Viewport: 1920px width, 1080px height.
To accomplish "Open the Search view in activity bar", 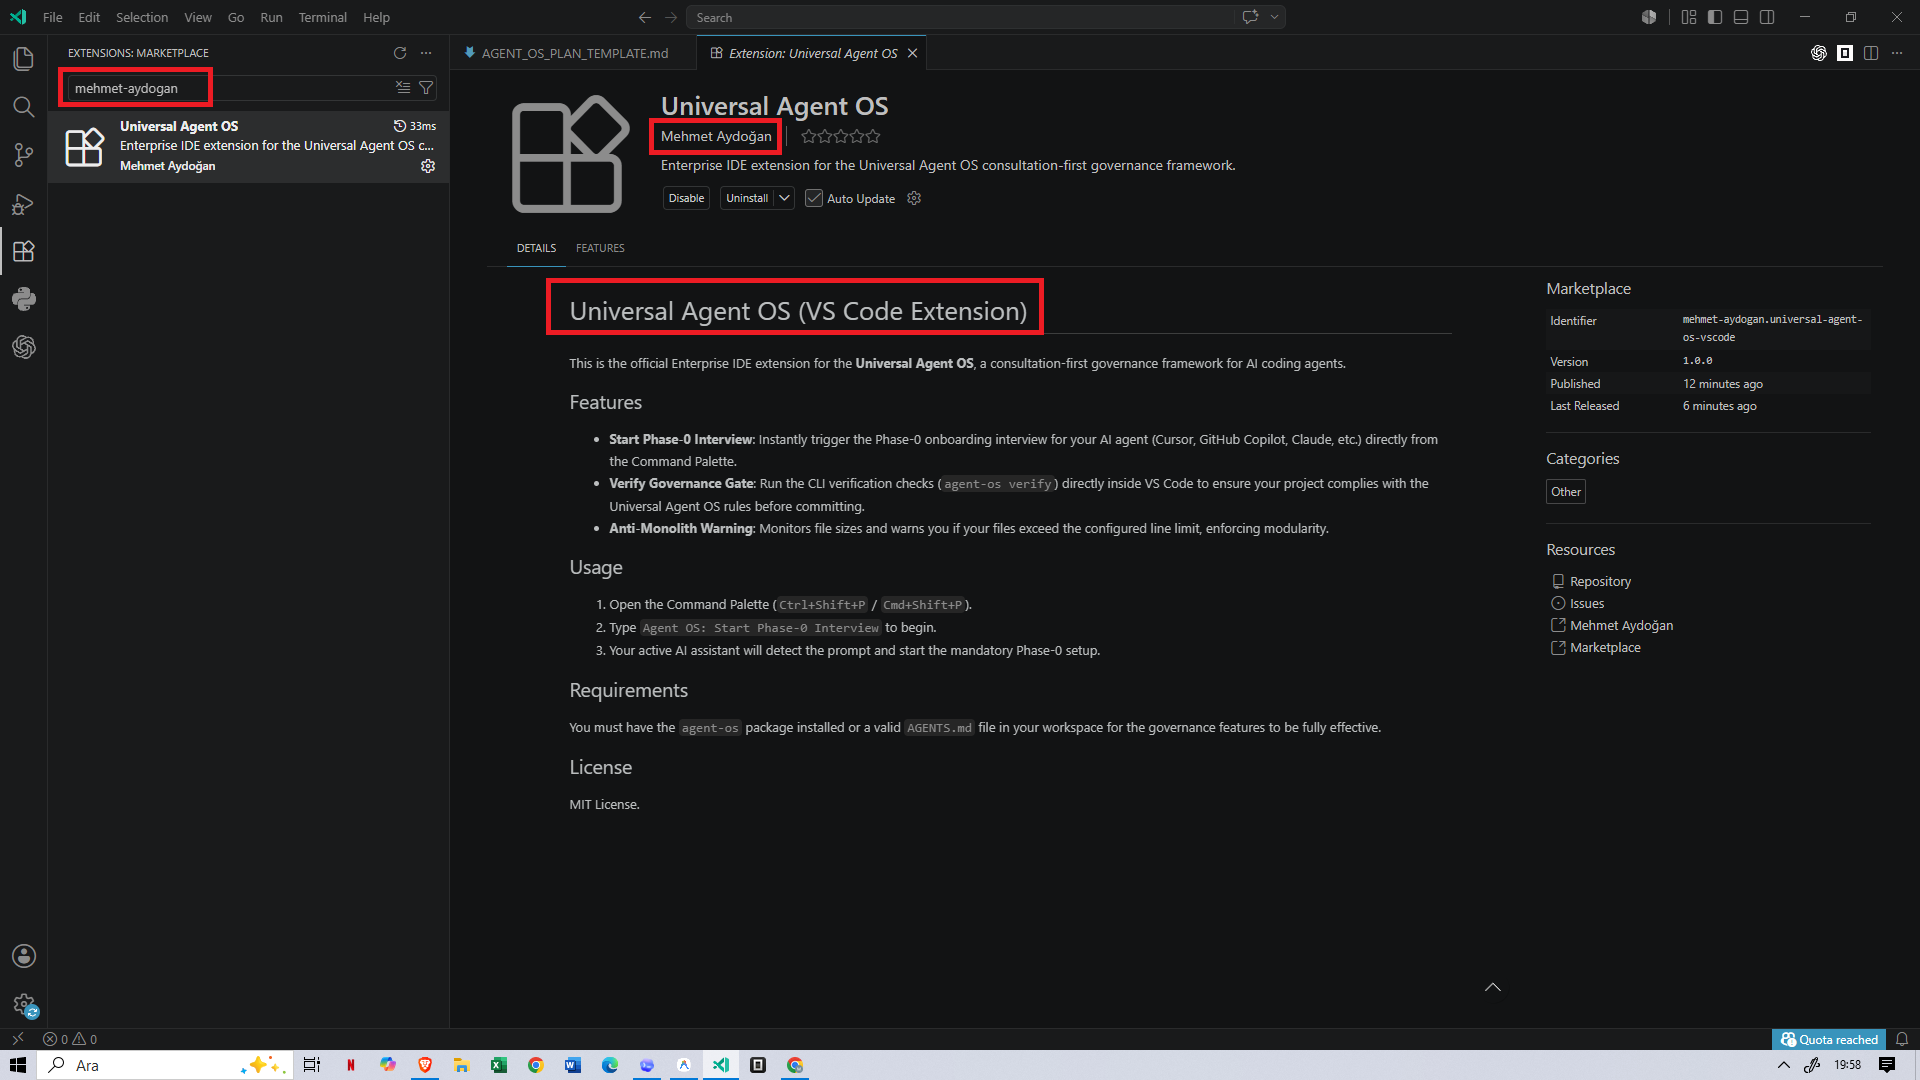I will (x=24, y=107).
